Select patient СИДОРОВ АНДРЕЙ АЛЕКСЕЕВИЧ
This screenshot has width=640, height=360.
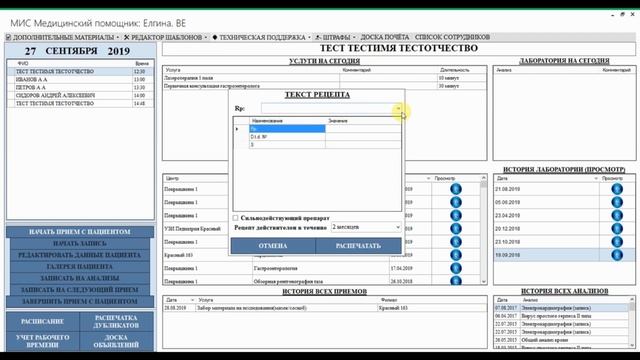[x=80, y=96]
